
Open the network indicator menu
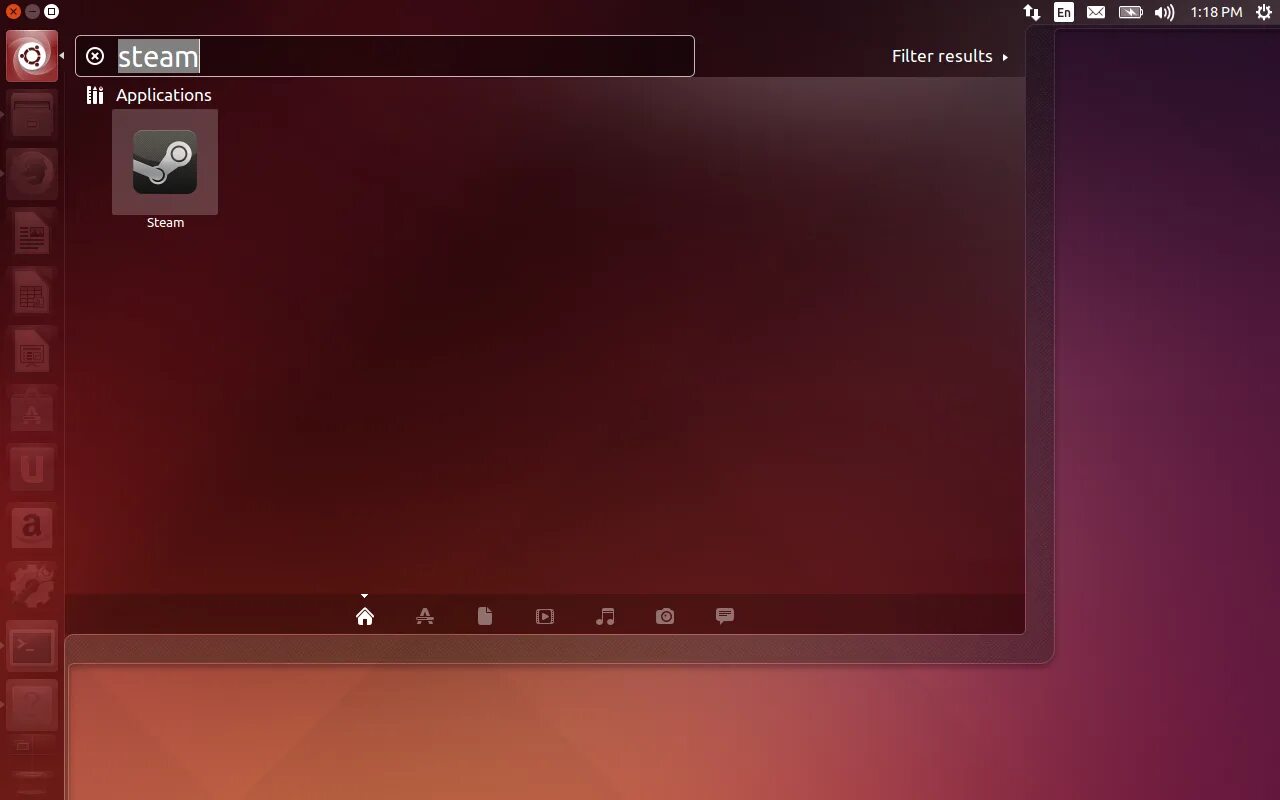(1032, 12)
